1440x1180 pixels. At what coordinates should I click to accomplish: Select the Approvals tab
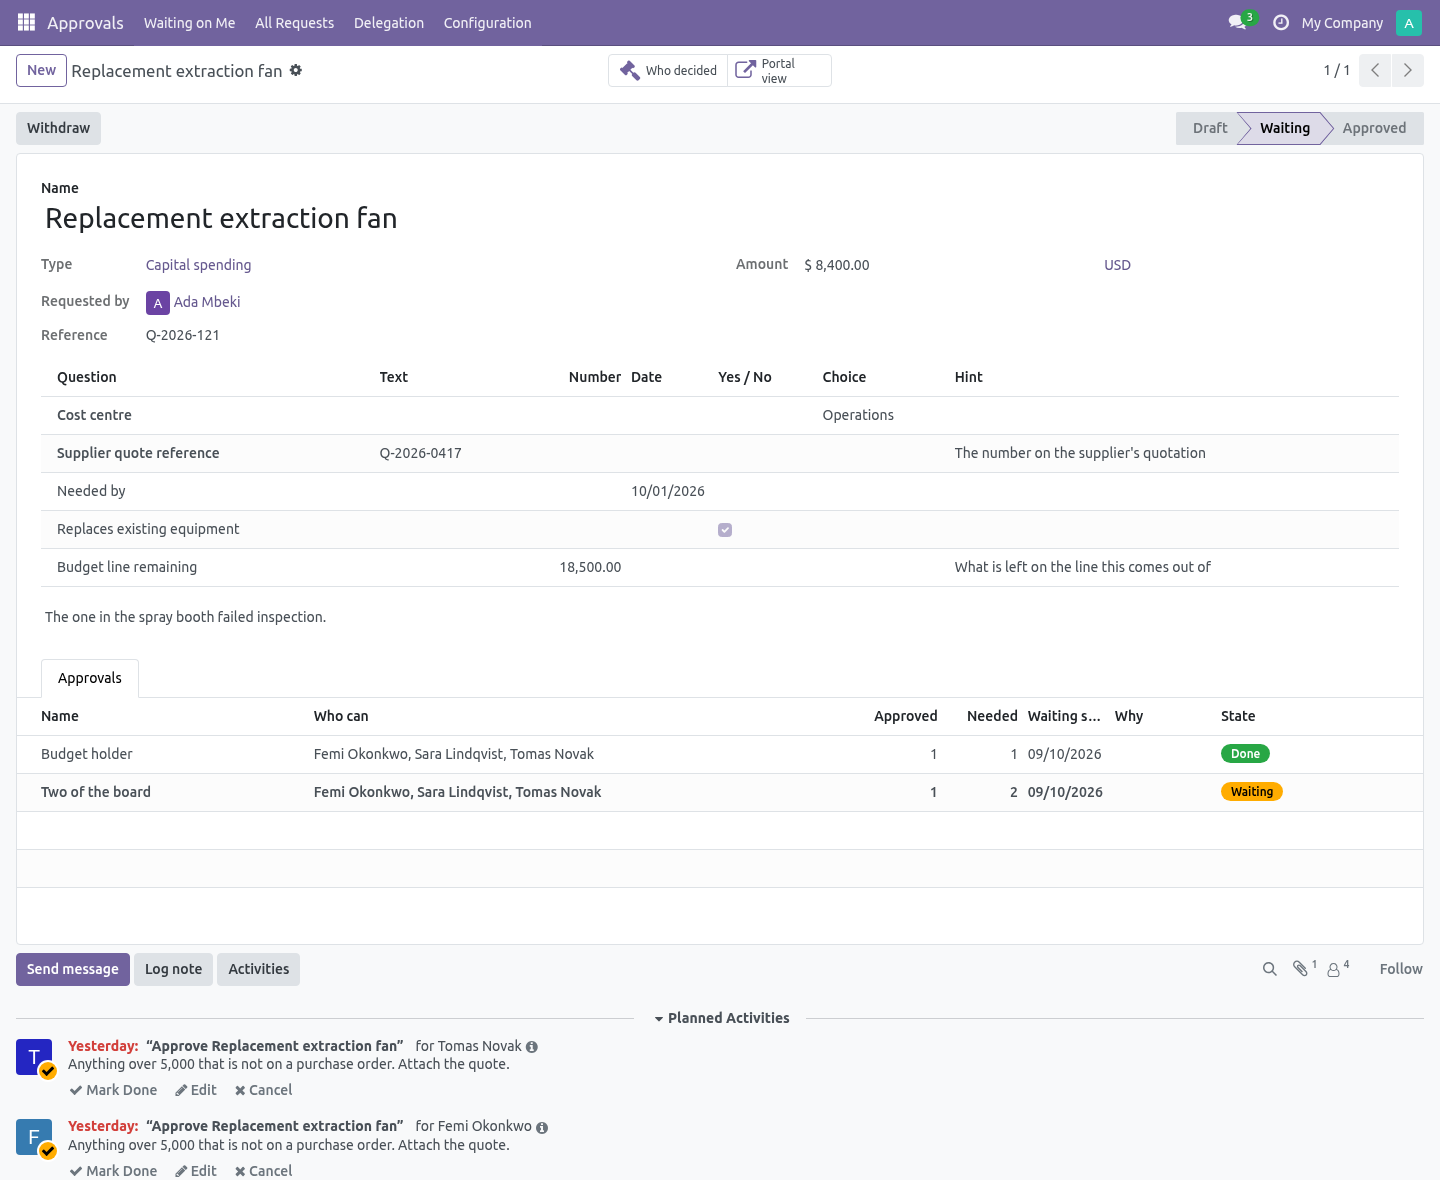point(90,678)
